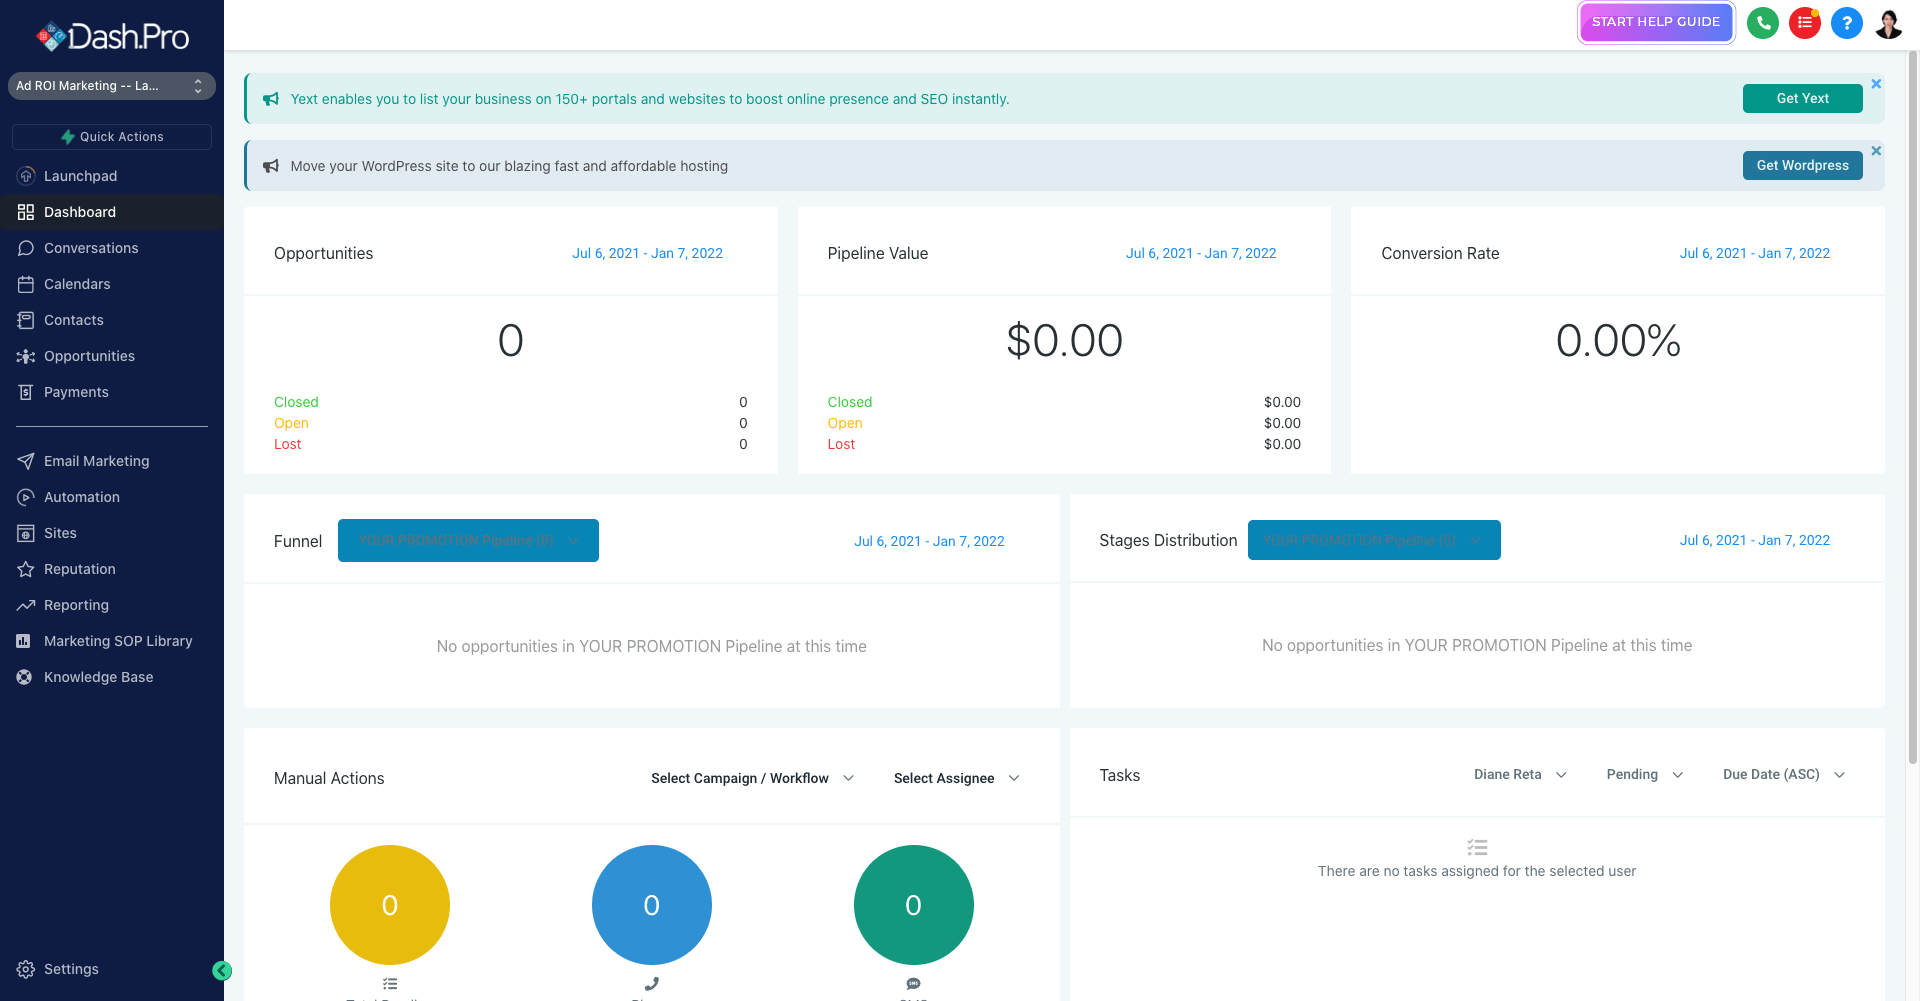Dismiss the Yext announcement banner
The image size is (1920, 1001).
[x=1877, y=84]
